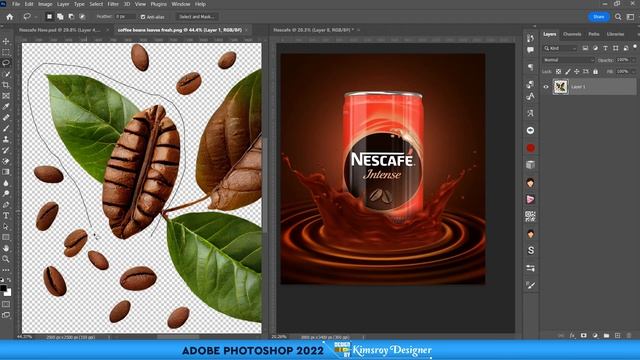Select the Dodge tool
The height and width of the screenshot is (360, 640).
pyautogui.click(x=6, y=193)
